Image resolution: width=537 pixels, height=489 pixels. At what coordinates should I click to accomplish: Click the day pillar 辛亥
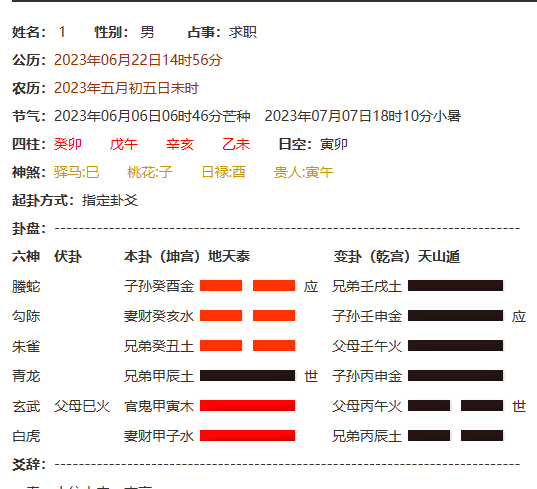180,145
